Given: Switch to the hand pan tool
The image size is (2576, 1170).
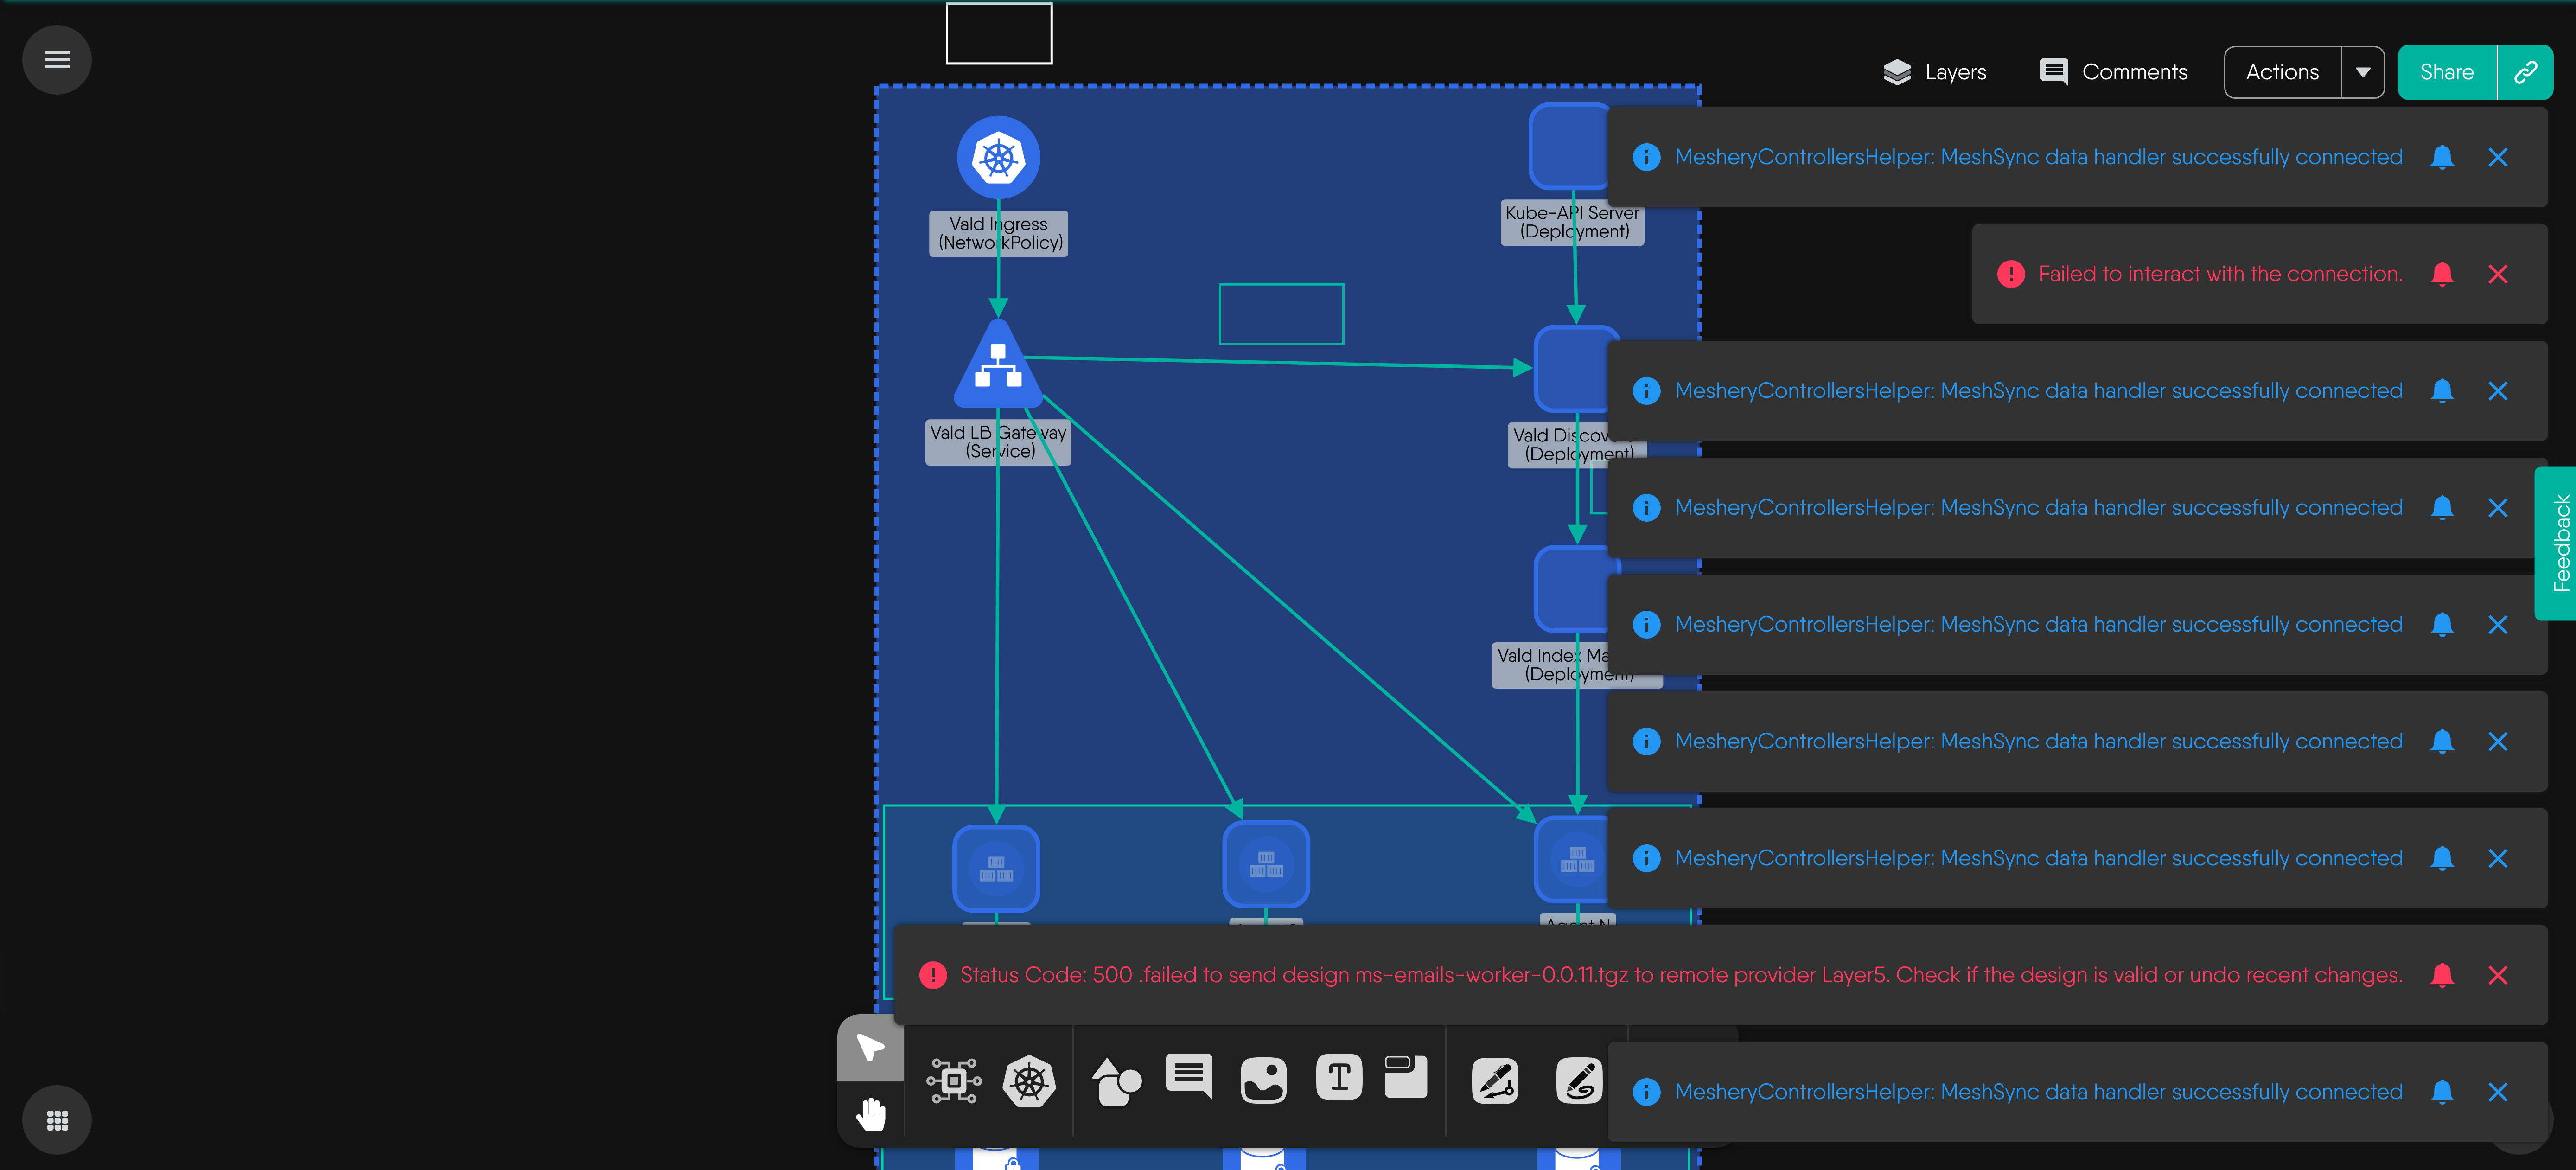Looking at the screenshot, I should (x=870, y=1113).
